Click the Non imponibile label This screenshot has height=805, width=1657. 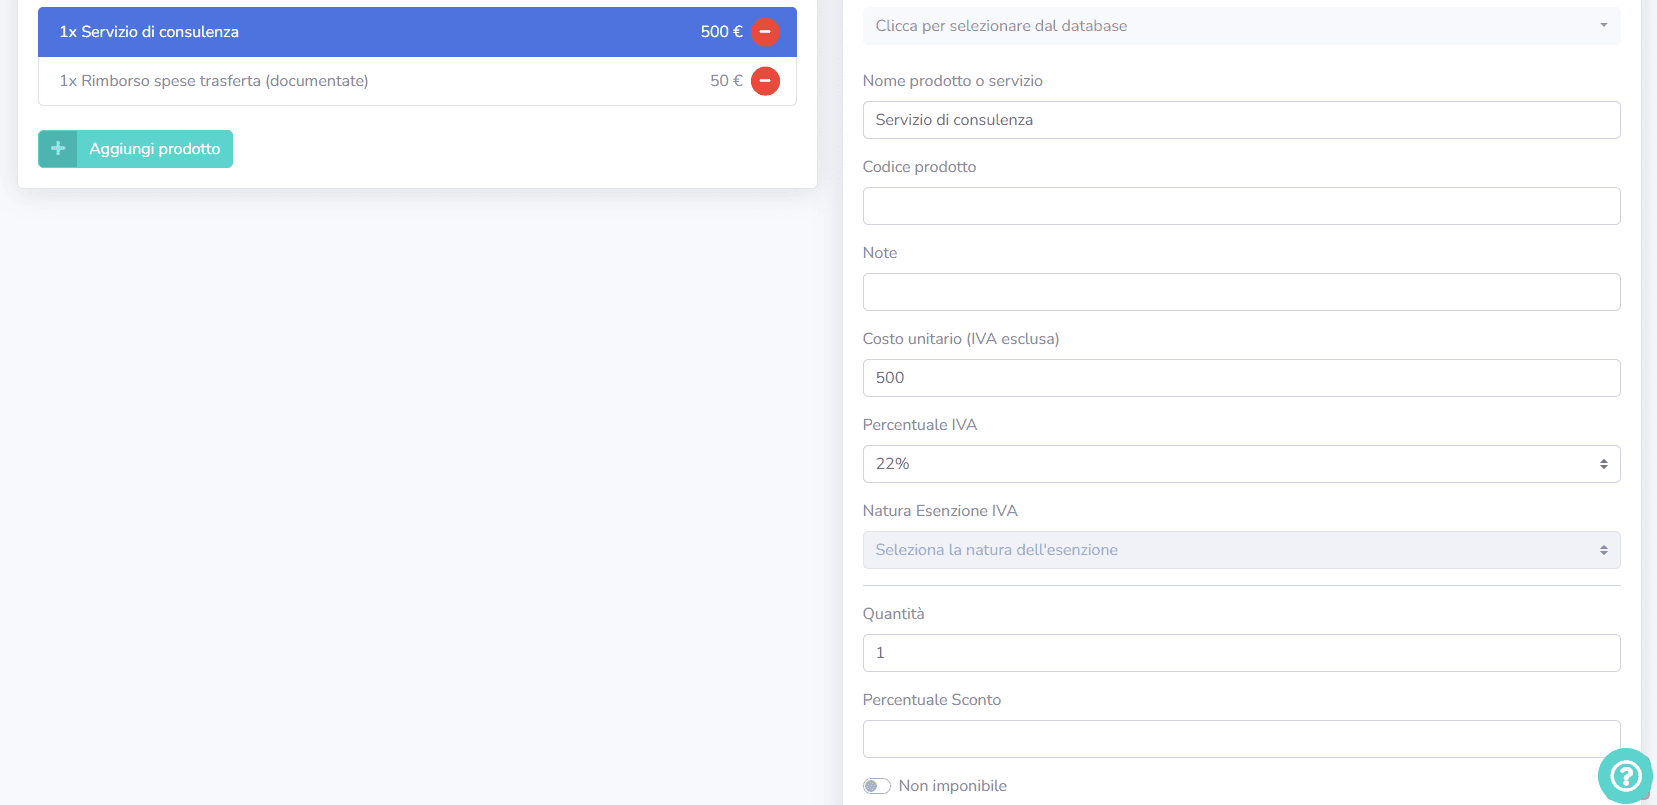(x=952, y=786)
